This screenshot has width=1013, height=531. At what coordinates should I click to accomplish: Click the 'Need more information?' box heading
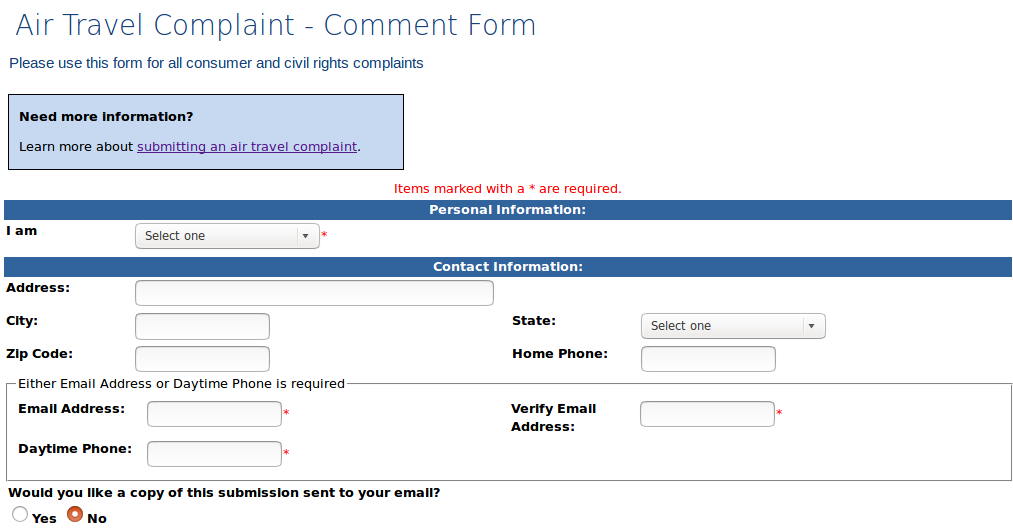106,117
